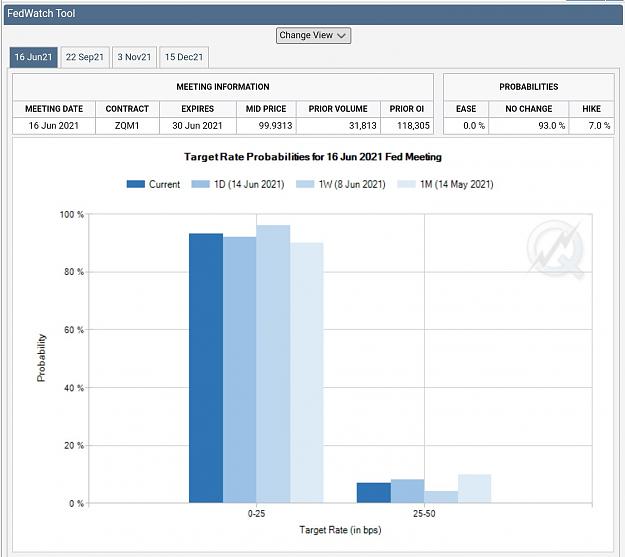The height and width of the screenshot is (557, 625).
Task: Switch to the 22 Sep21 tab
Action: 85,57
